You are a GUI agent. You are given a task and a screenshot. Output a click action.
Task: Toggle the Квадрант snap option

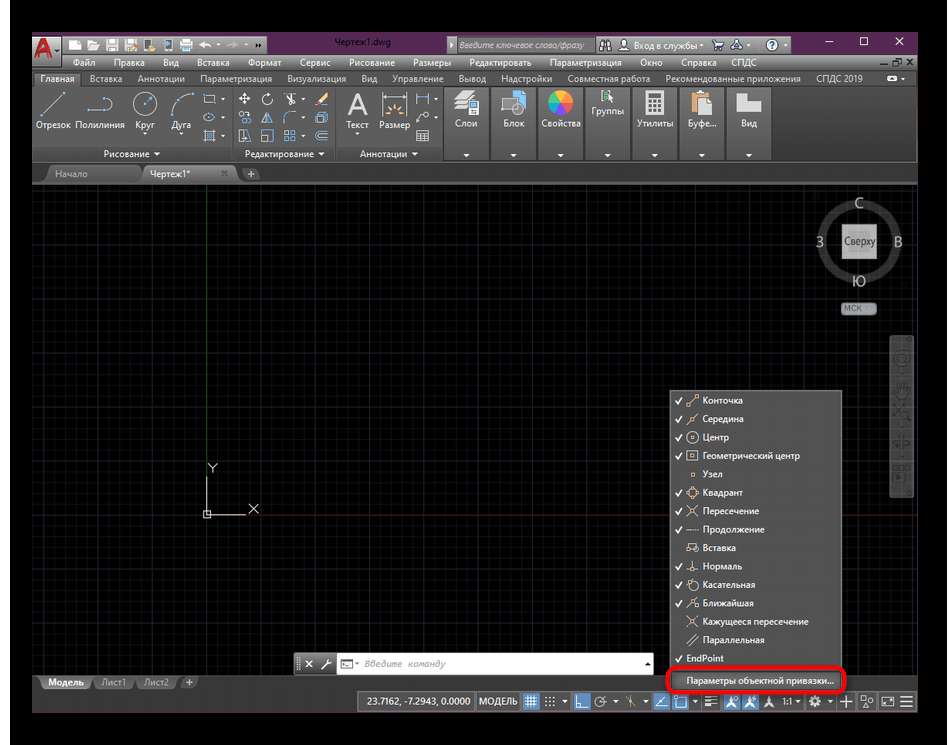[722, 493]
